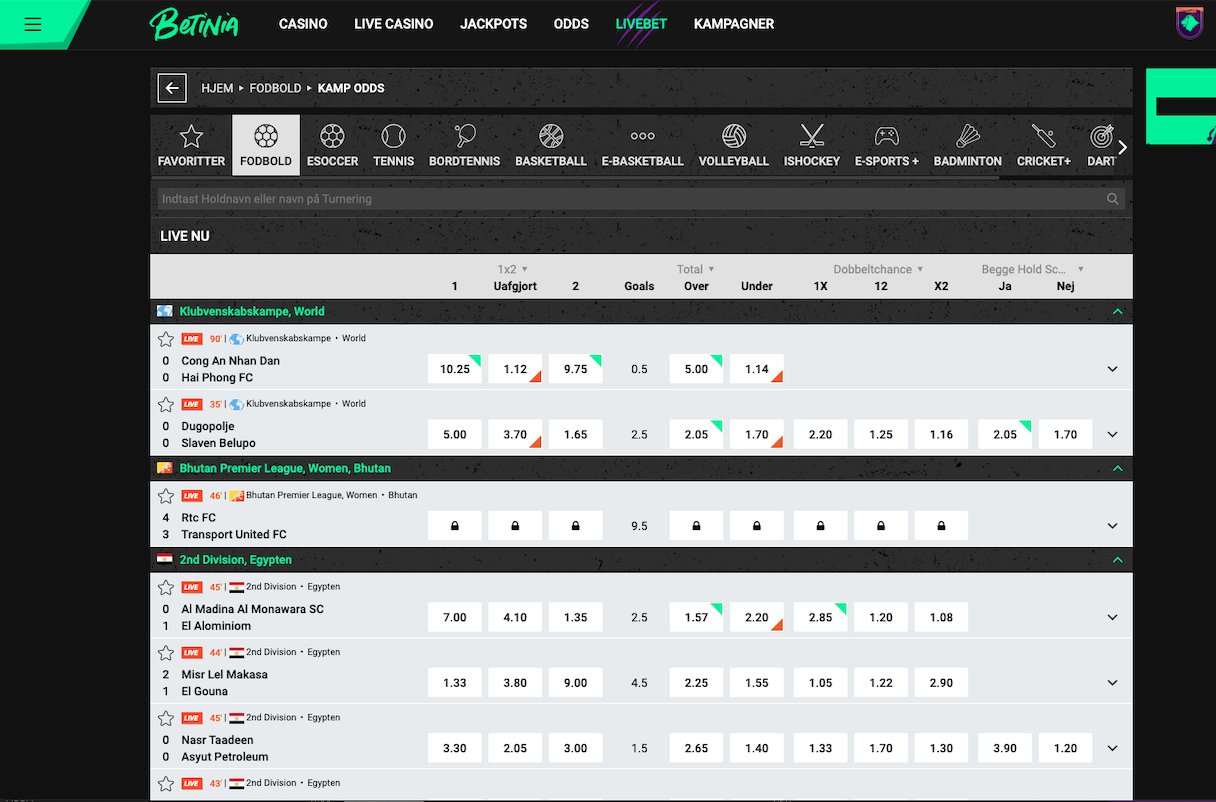Star the Dugopolje vs Slaven Belupo match
Screen dimensions: 1216x802
(166, 405)
